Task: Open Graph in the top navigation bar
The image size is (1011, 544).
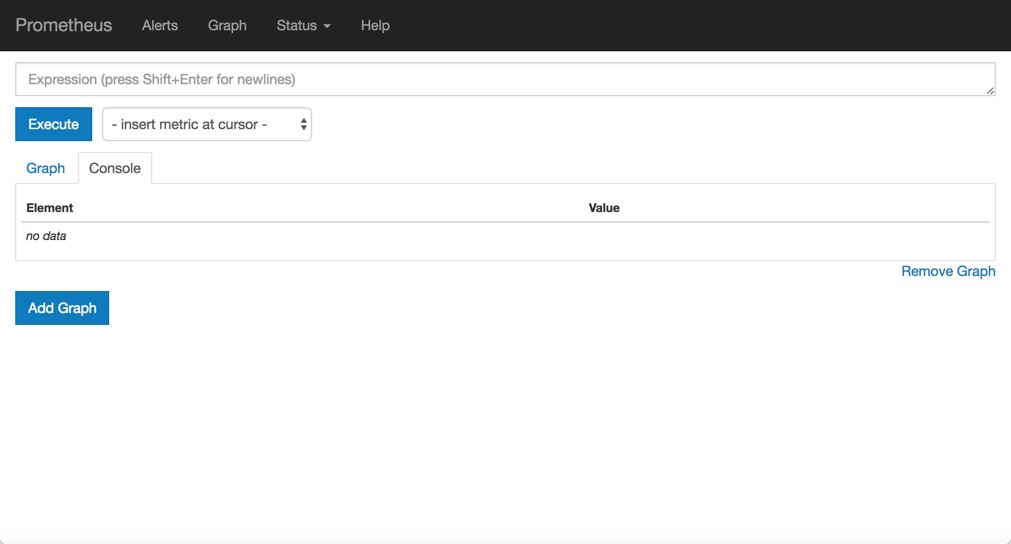Action: point(227,25)
